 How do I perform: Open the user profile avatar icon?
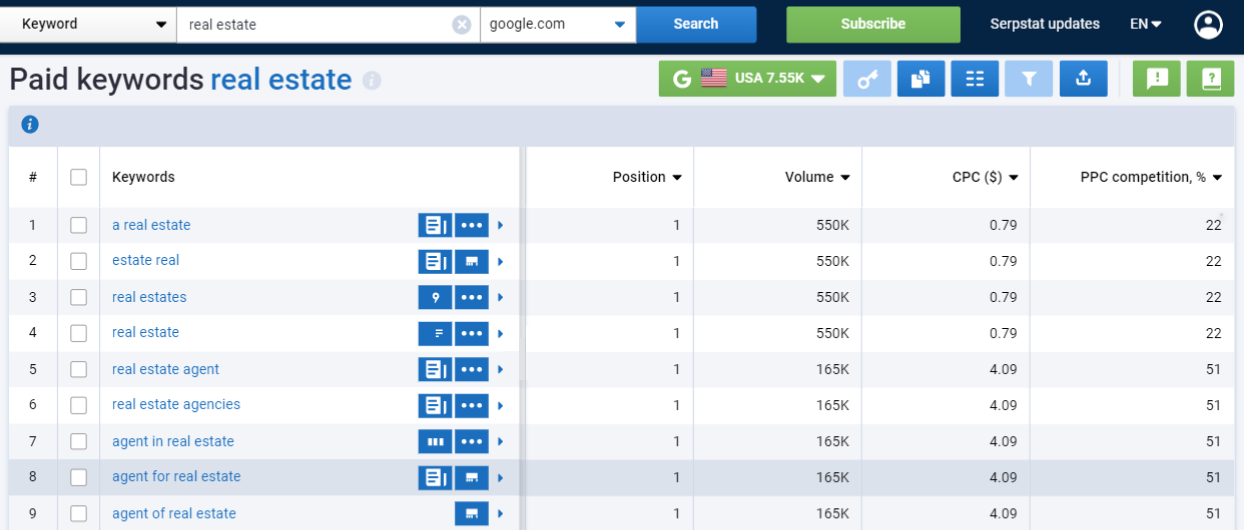point(1208,24)
